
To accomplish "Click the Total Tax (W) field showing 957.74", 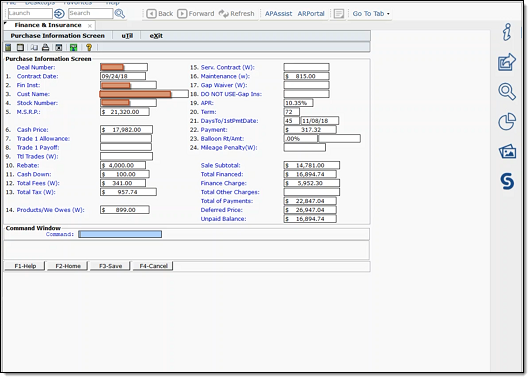I will click(128, 192).
